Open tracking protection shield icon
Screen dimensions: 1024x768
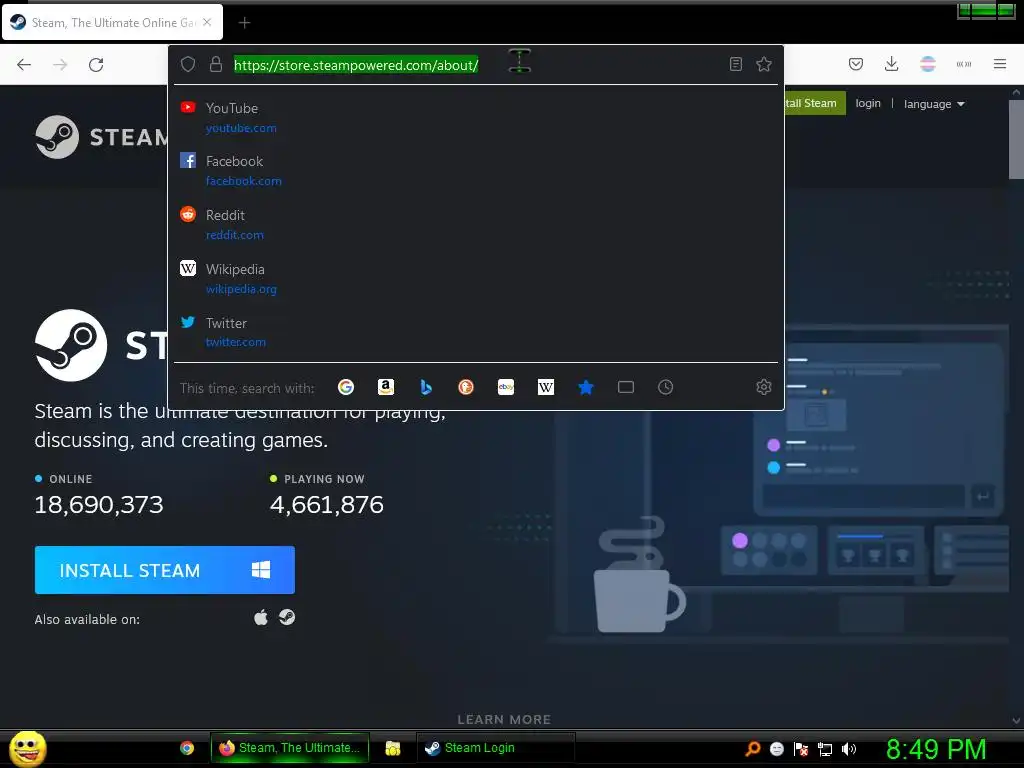188,64
